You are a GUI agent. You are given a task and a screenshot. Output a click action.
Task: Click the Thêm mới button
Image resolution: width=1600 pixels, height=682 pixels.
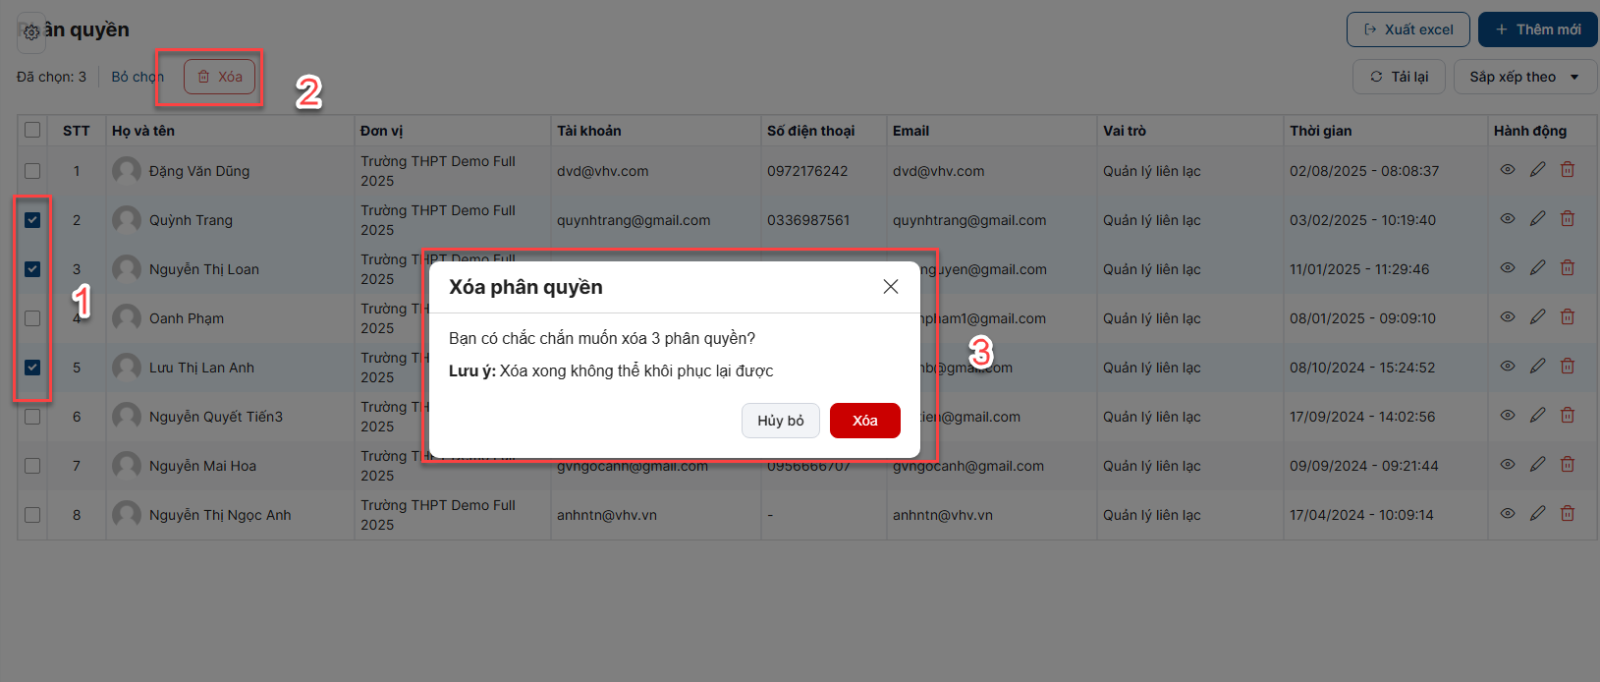[x=1537, y=30]
